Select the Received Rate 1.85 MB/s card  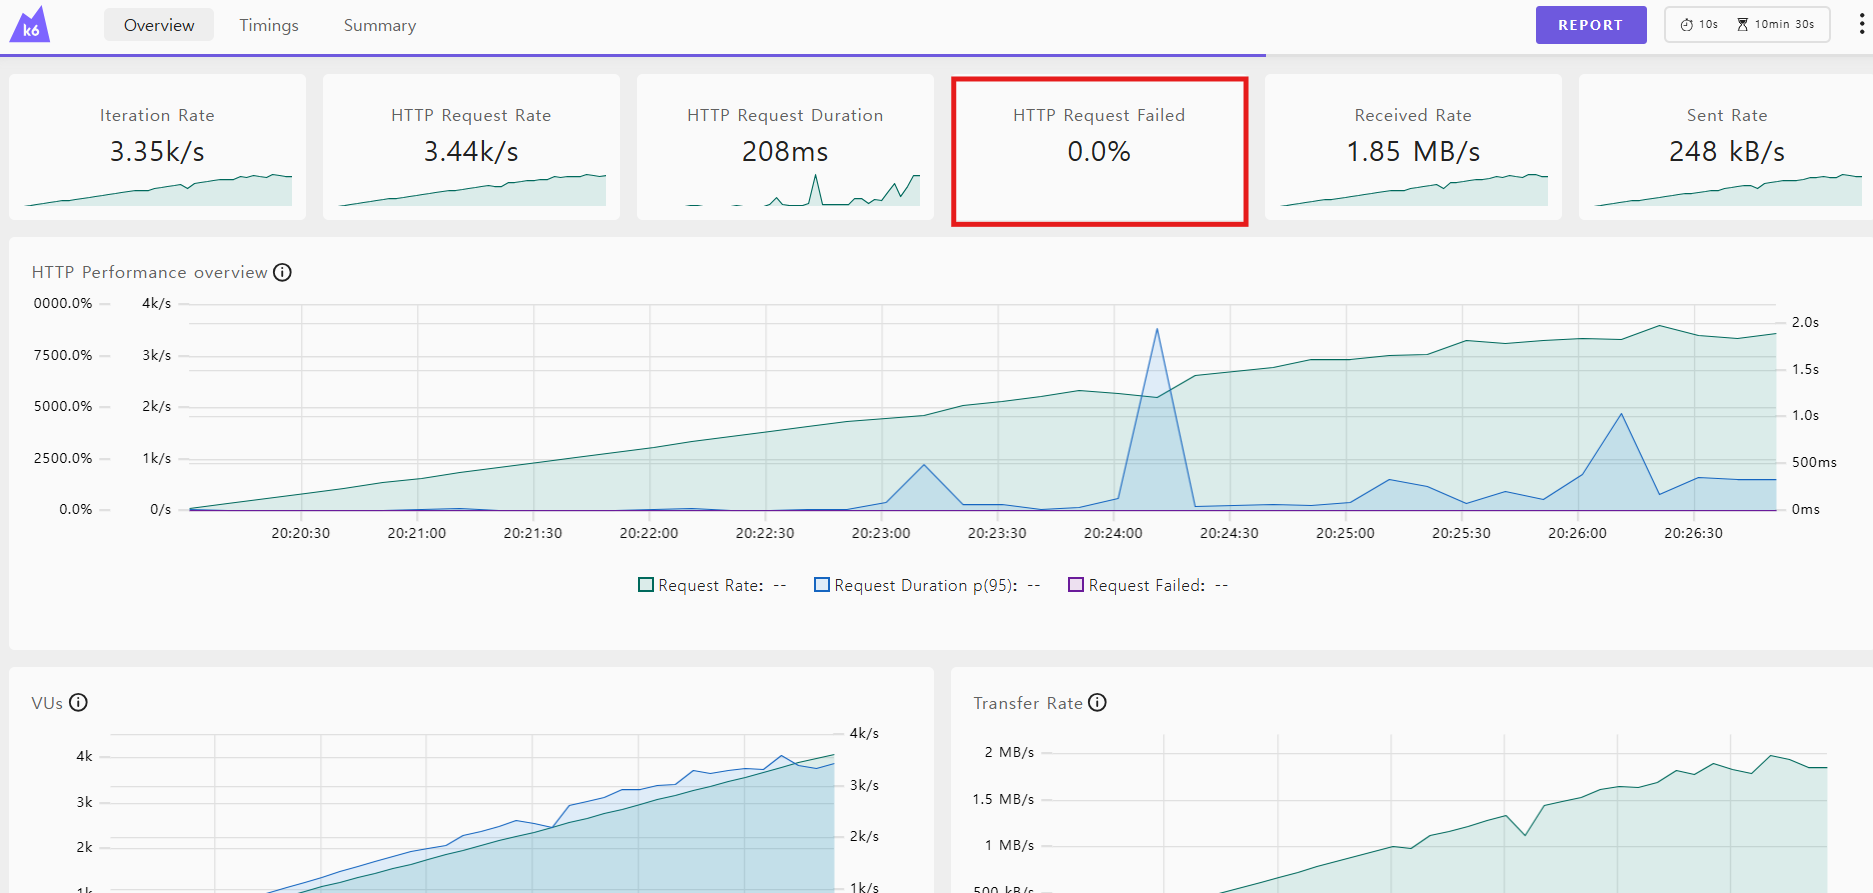[x=1413, y=147]
